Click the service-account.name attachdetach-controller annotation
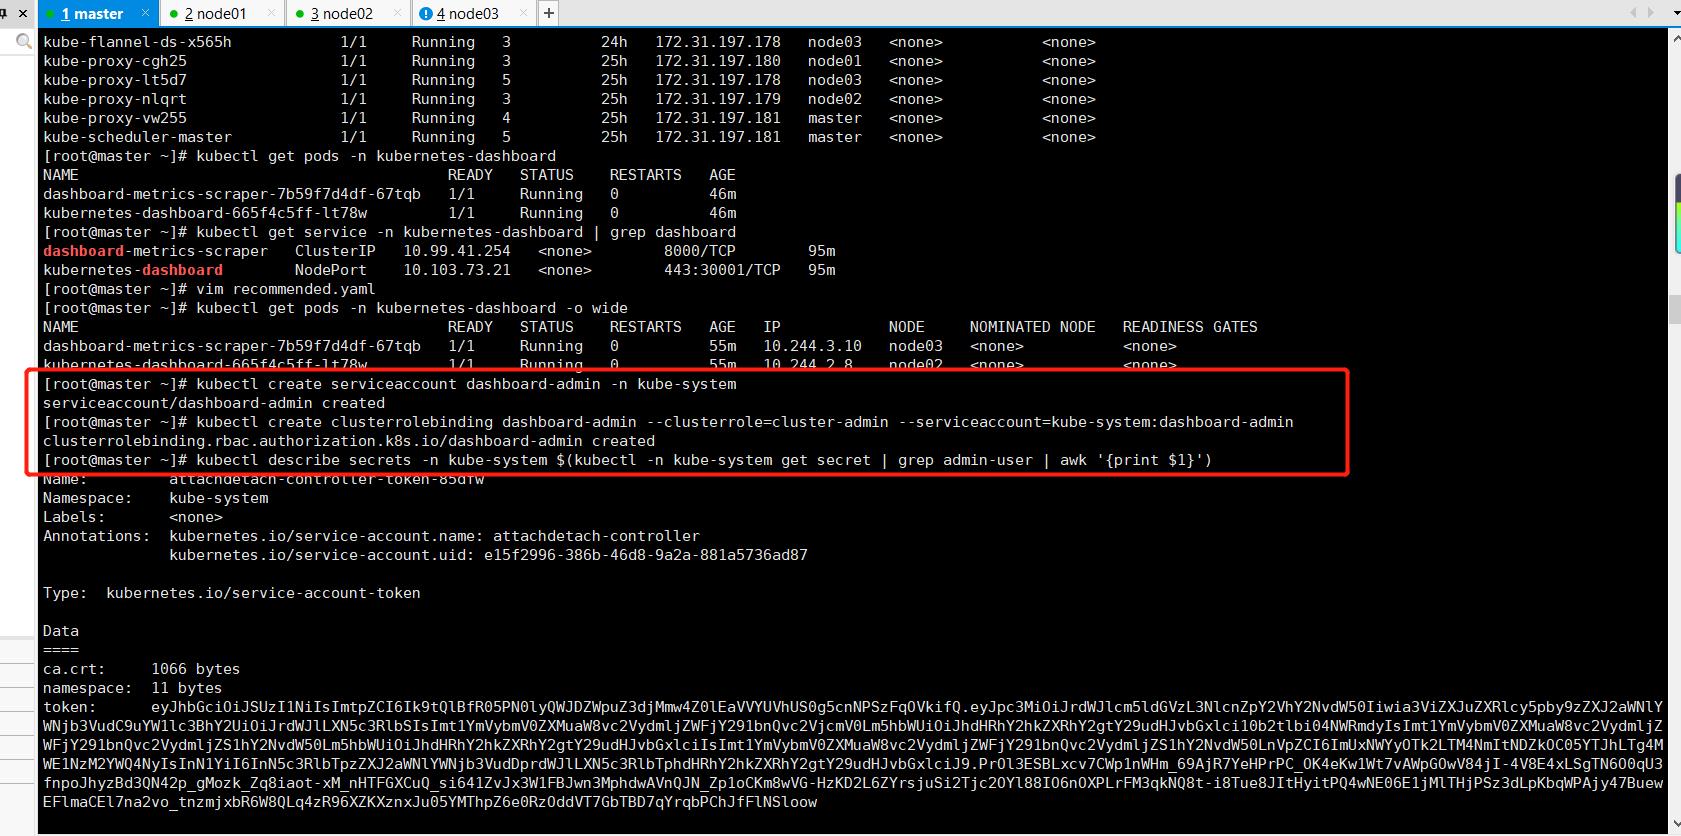 434,536
